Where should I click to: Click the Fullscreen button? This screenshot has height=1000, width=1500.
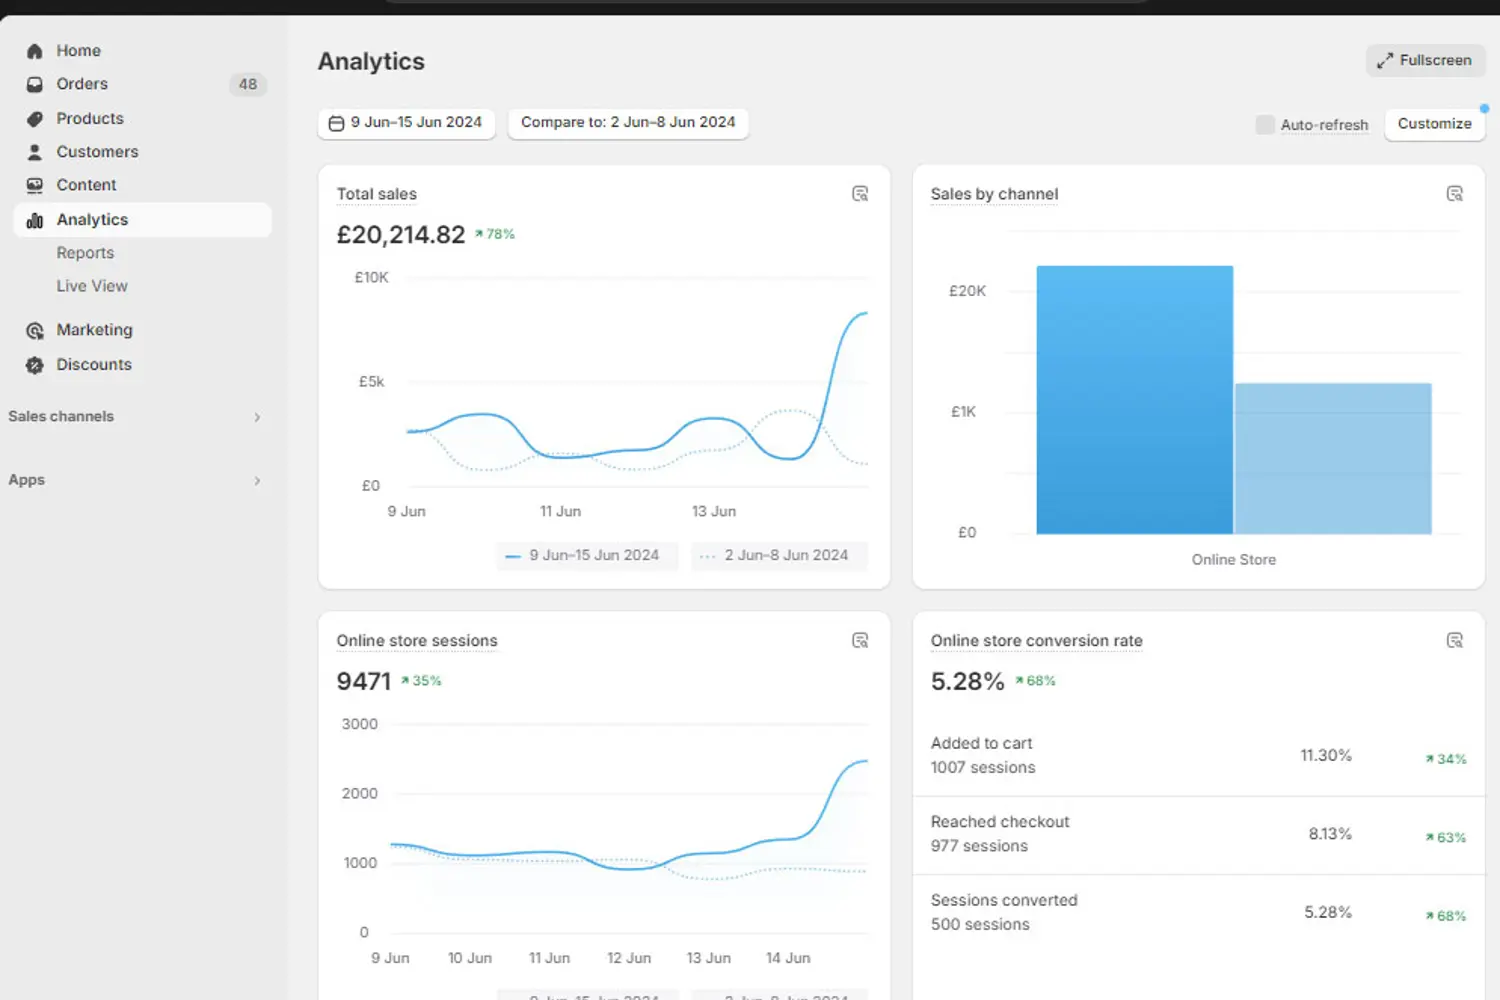point(1426,60)
